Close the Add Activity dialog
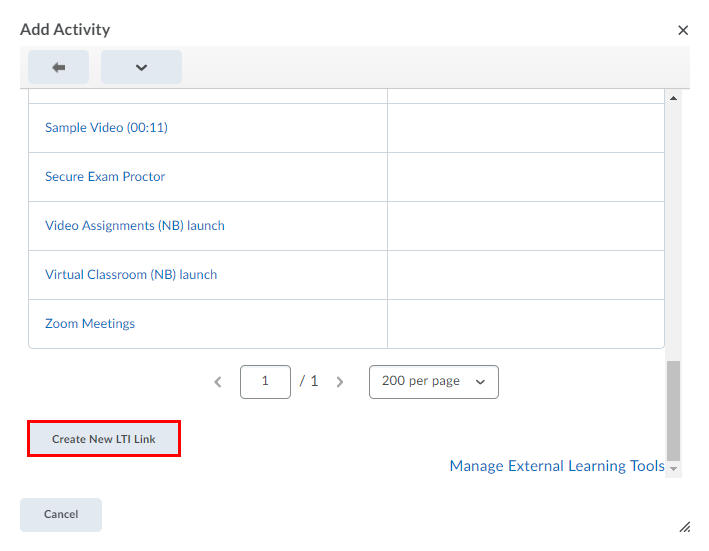This screenshot has width=709, height=551. 683,30
